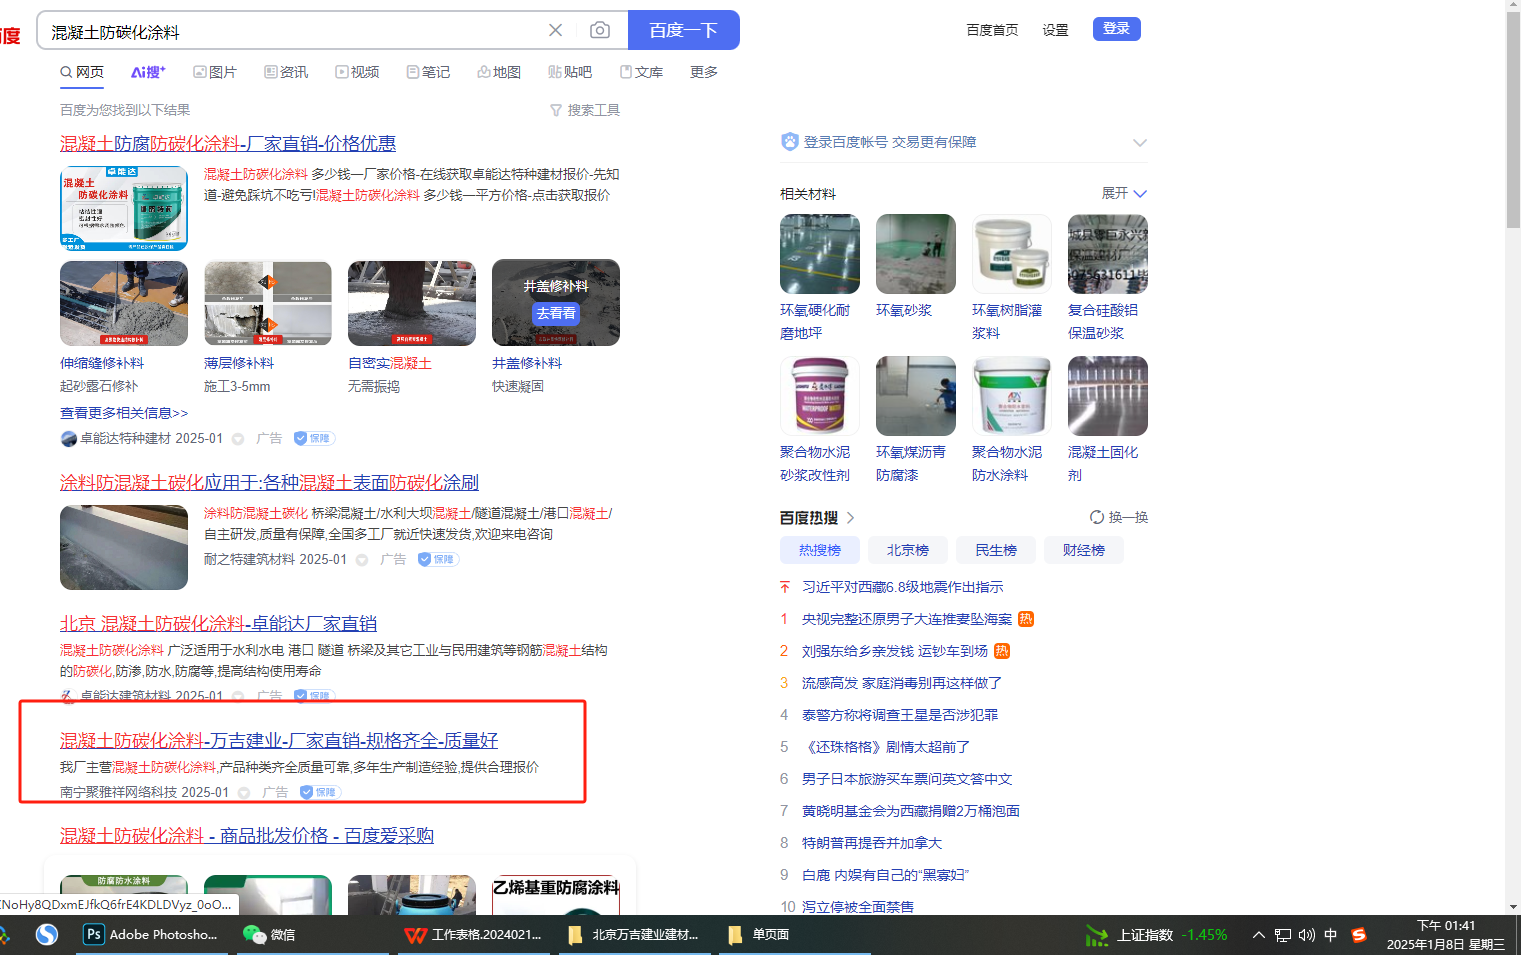Open hot topic 习近平对西藏6.8级地震作出指示

(902, 587)
